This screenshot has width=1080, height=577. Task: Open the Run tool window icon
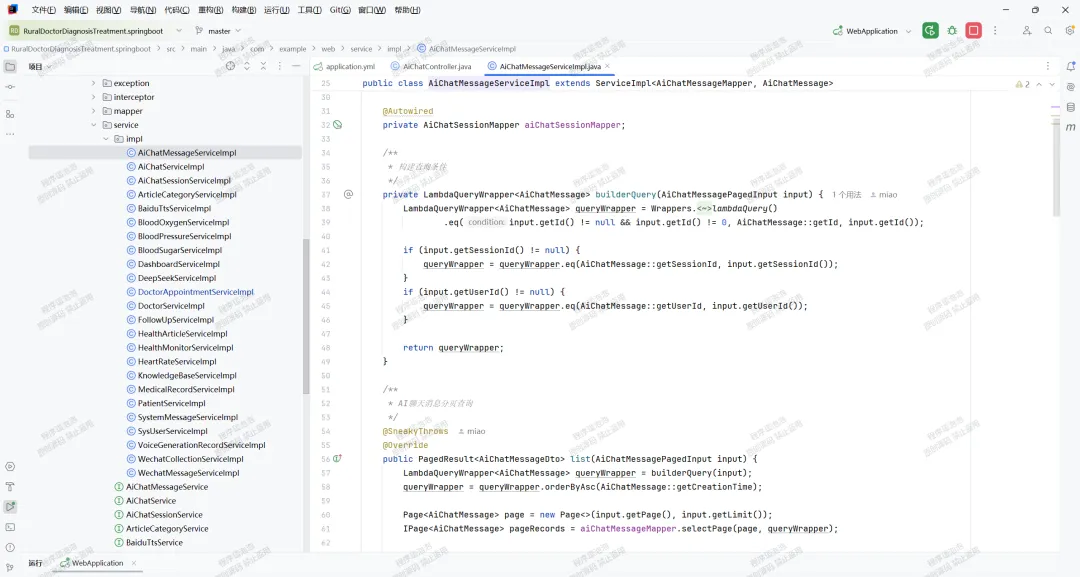(10, 507)
